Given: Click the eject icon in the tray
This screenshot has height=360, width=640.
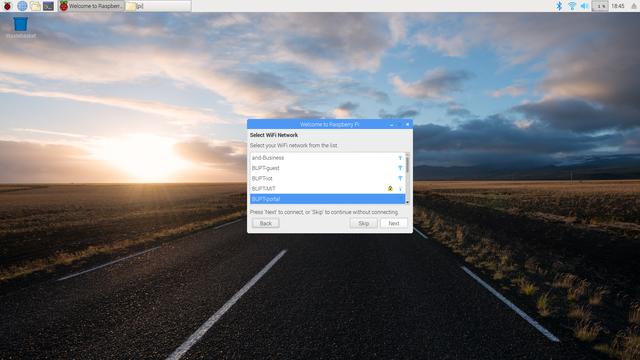Looking at the screenshot, I should click(x=634, y=6).
